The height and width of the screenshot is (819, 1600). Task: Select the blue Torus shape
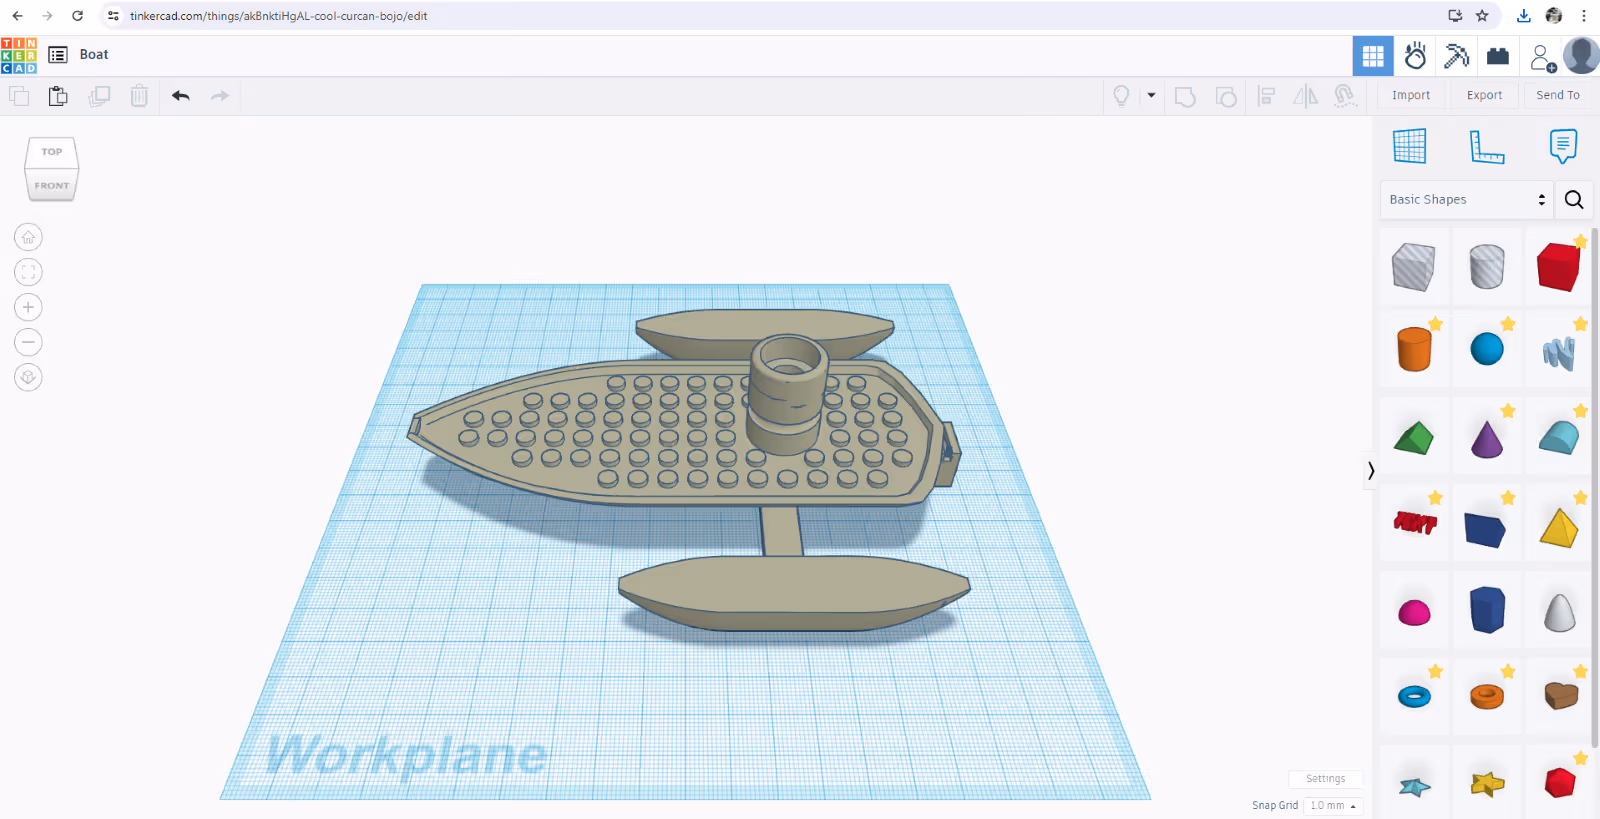pos(1414,696)
